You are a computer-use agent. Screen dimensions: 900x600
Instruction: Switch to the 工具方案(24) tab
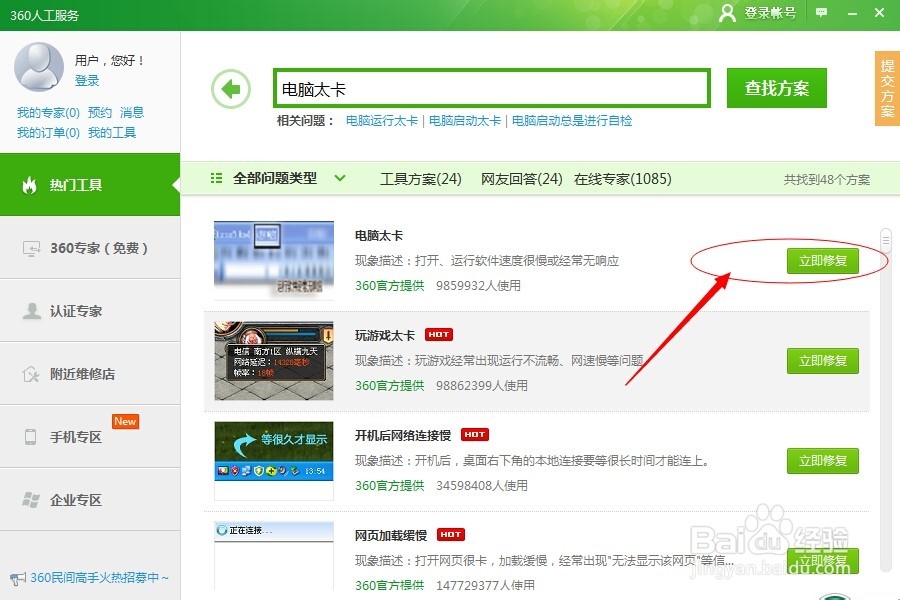(421, 179)
